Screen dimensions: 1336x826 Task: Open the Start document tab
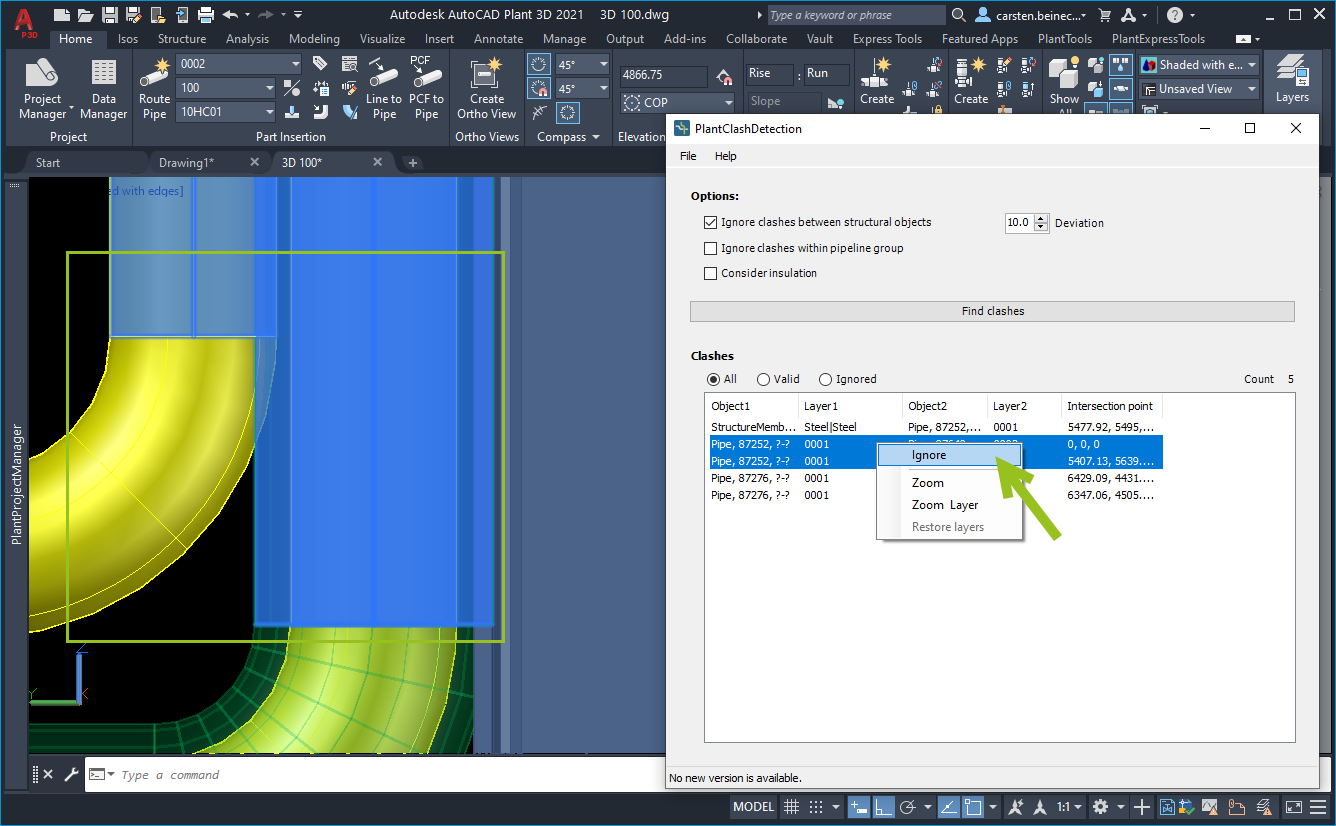(47, 163)
